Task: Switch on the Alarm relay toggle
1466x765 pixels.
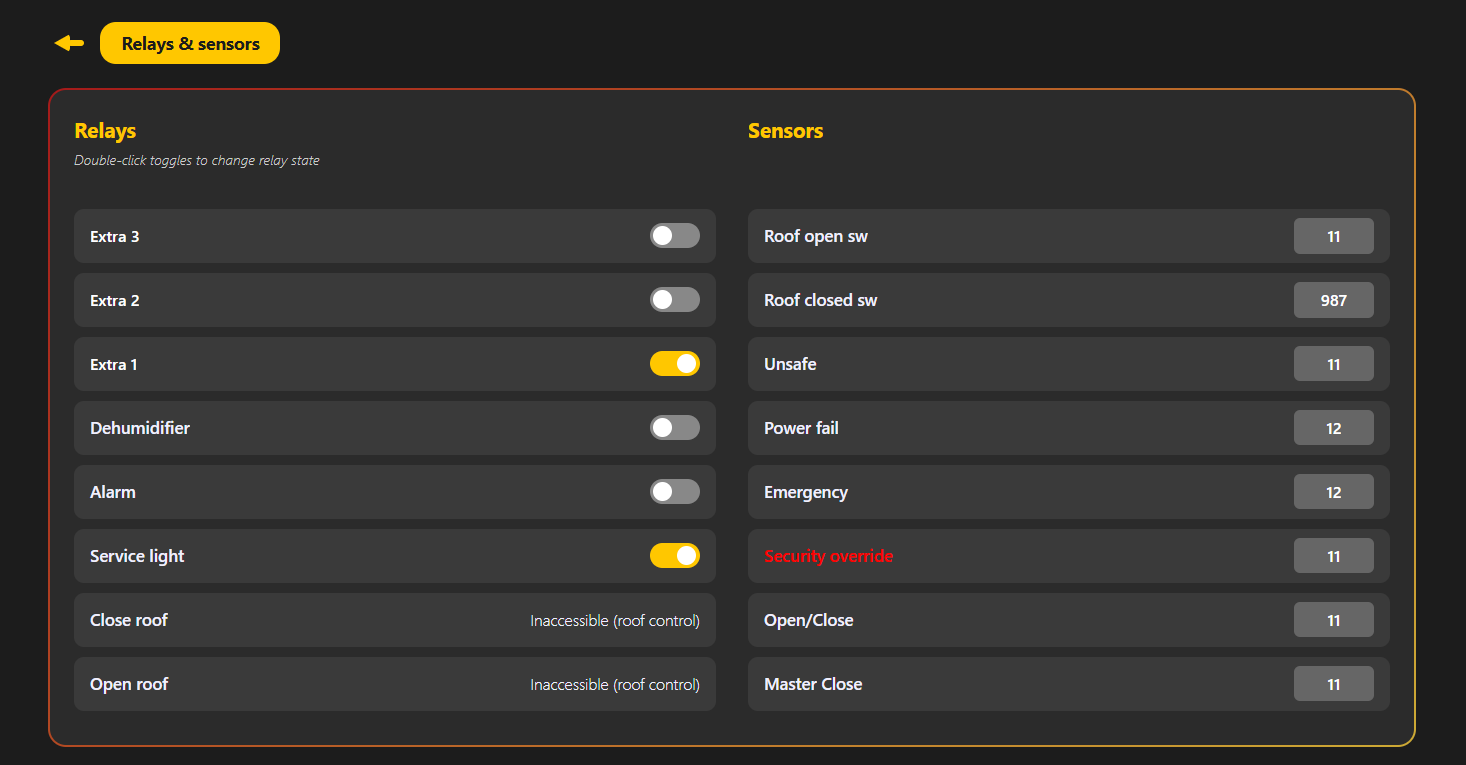Action: [675, 492]
